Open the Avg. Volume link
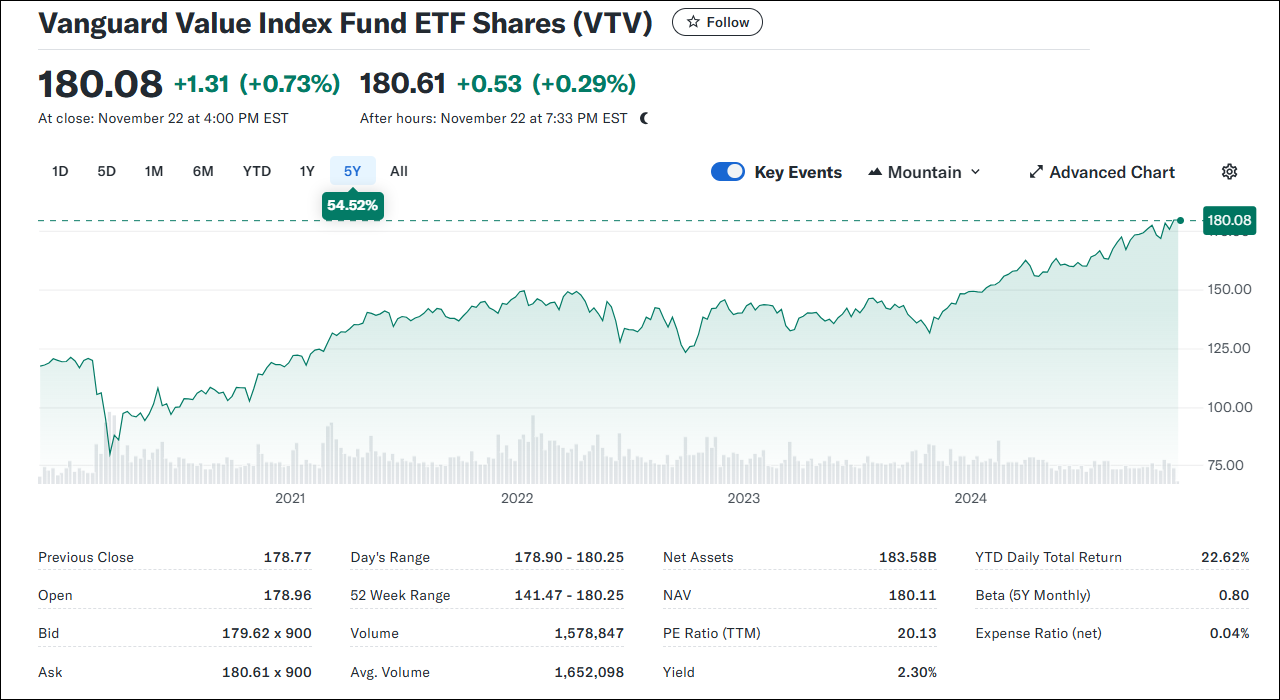The height and width of the screenshot is (700, 1280). 390,672
